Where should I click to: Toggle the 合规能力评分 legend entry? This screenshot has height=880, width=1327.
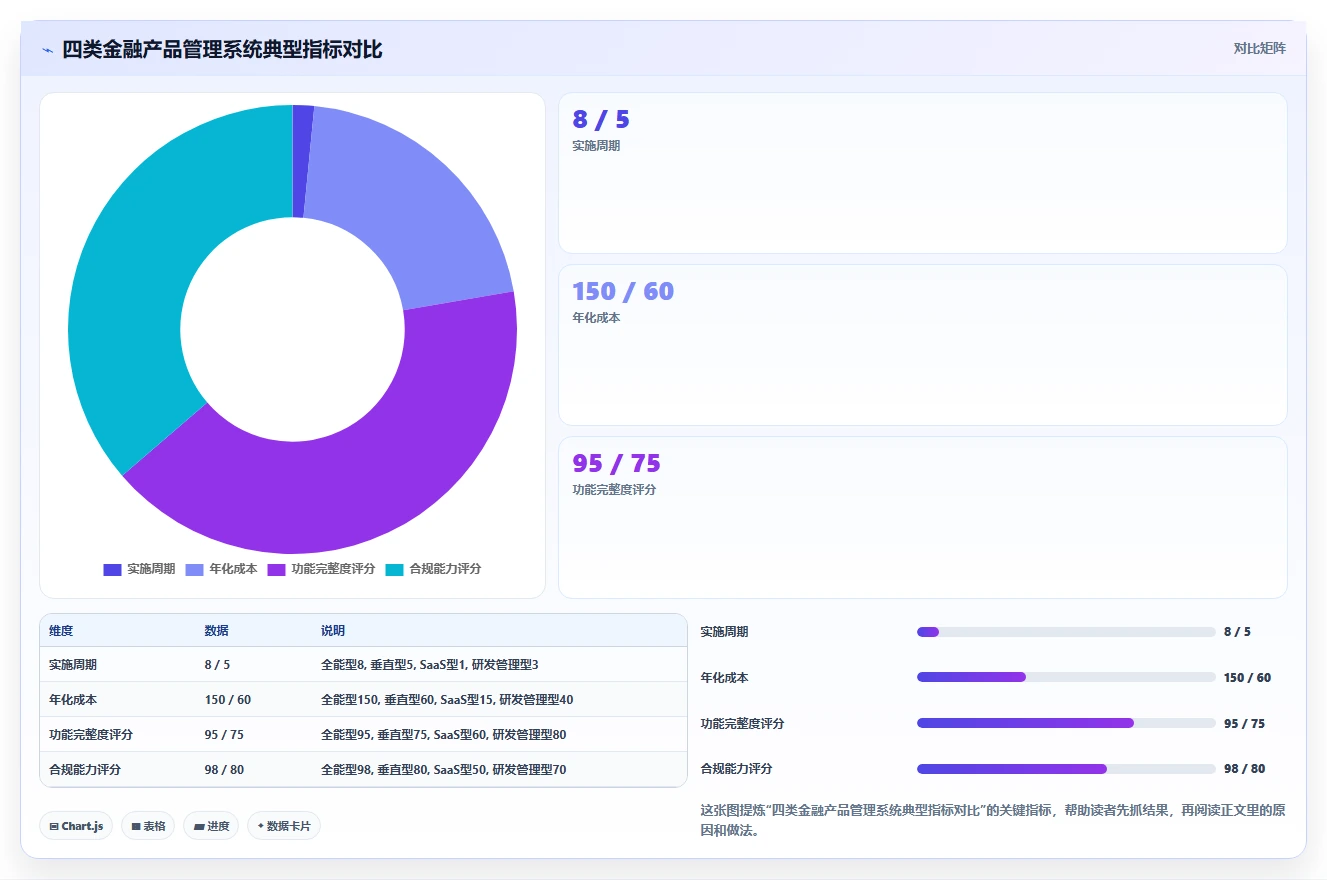tap(433, 569)
